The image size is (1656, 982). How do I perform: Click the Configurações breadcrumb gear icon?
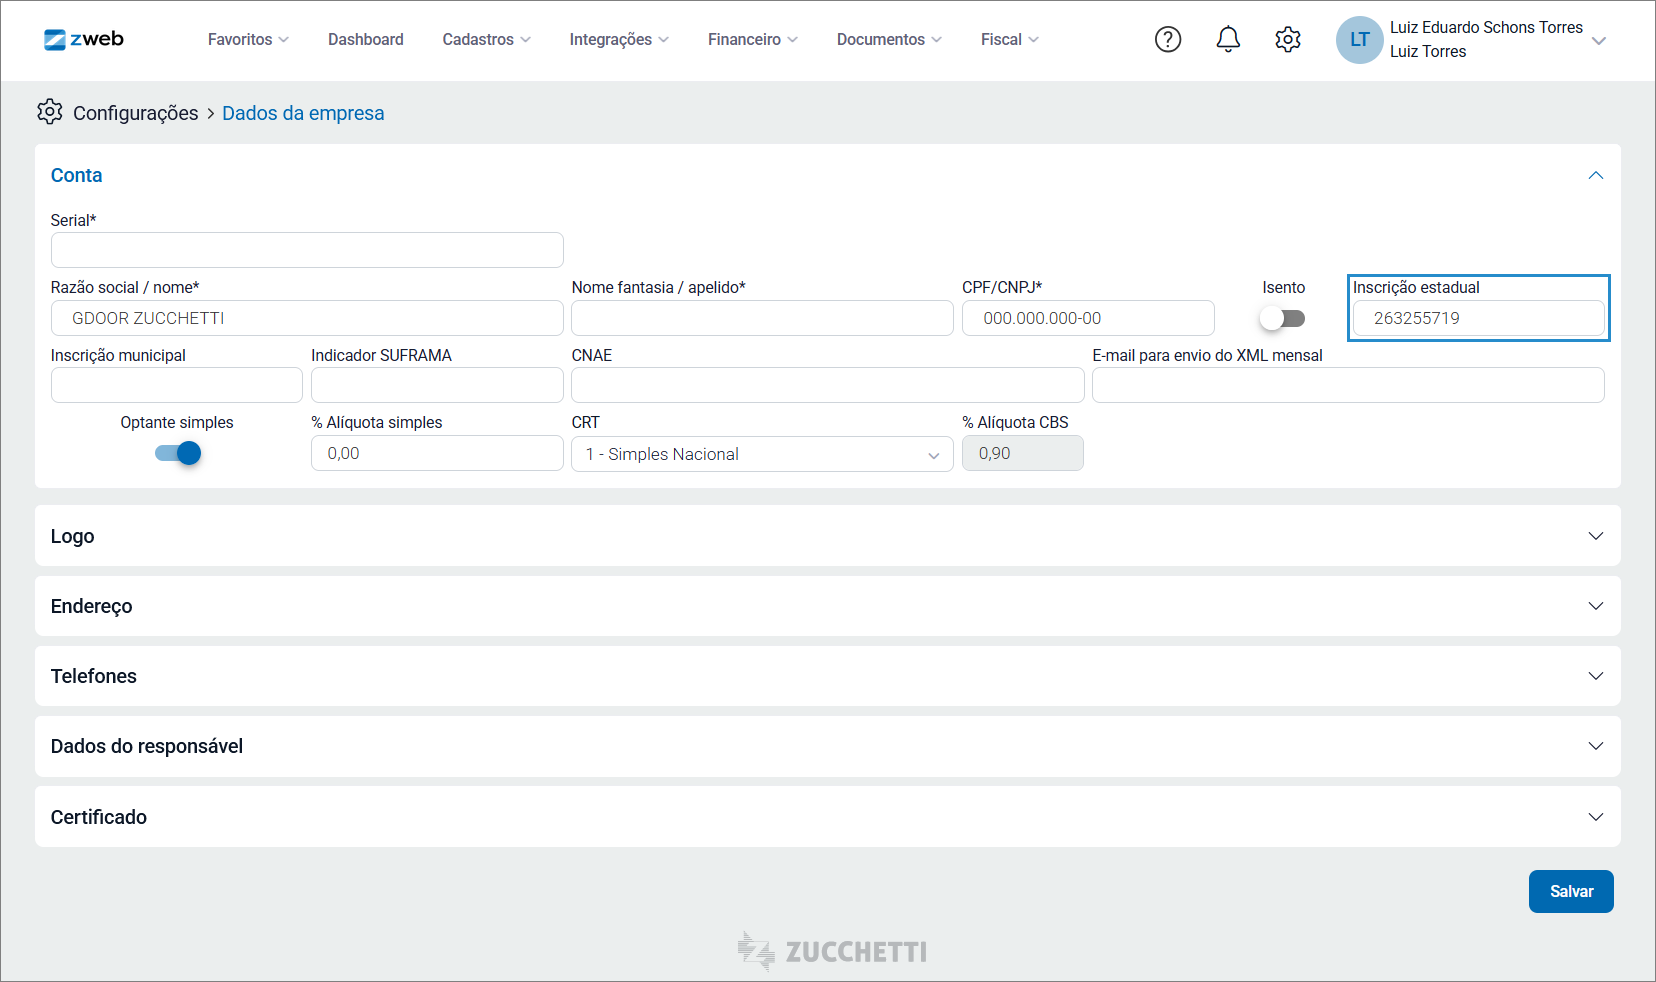pyautogui.click(x=50, y=112)
